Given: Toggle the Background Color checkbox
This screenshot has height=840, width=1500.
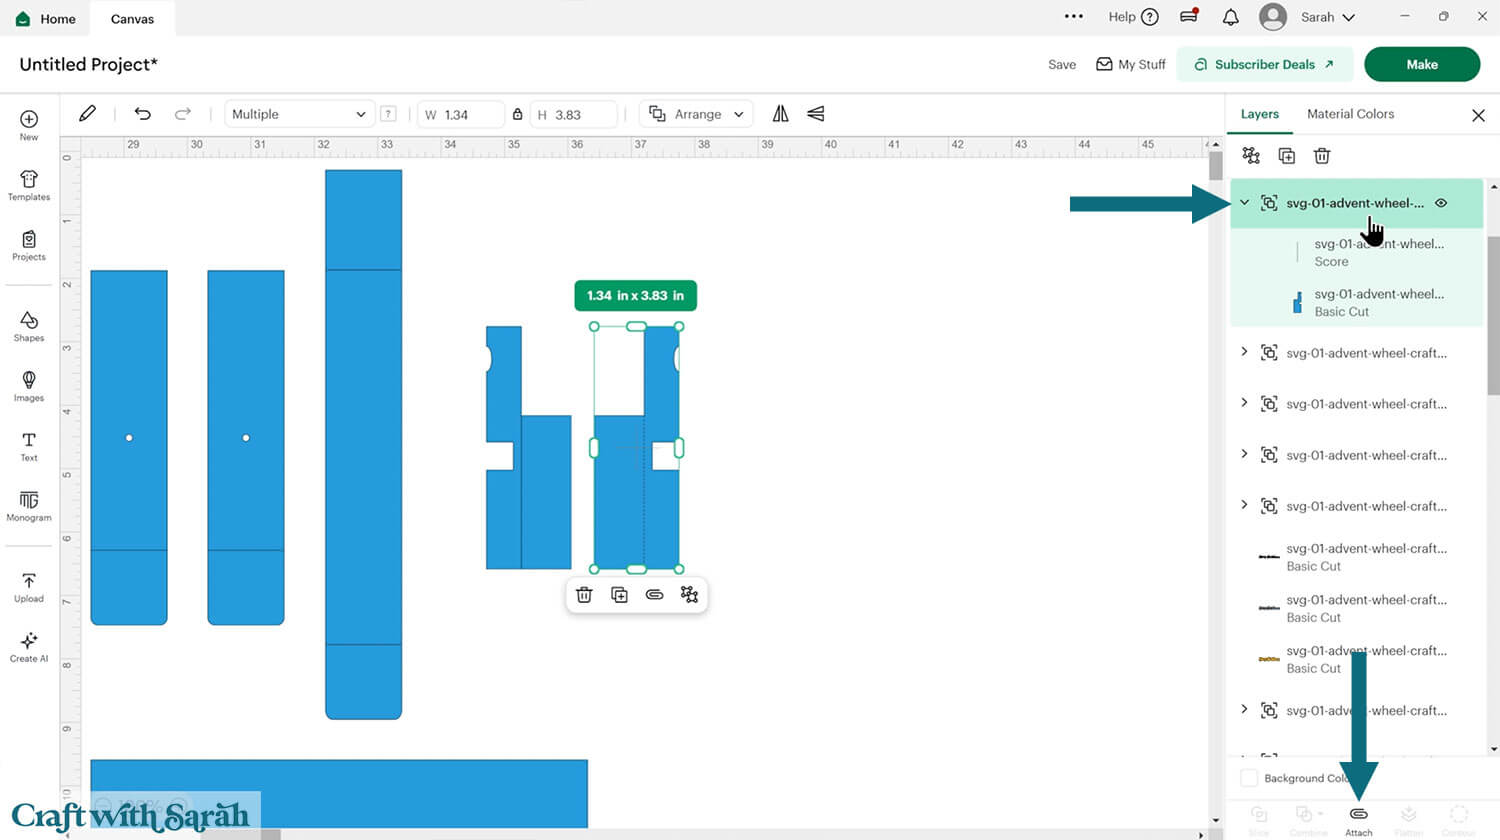Looking at the screenshot, I should (x=1249, y=778).
